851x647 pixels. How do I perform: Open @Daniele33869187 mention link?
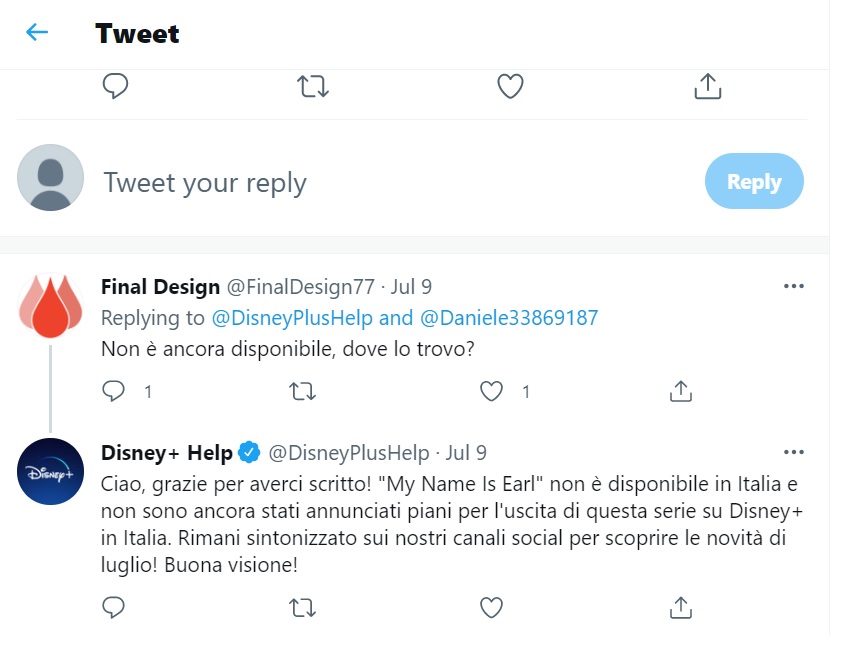[x=509, y=318]
